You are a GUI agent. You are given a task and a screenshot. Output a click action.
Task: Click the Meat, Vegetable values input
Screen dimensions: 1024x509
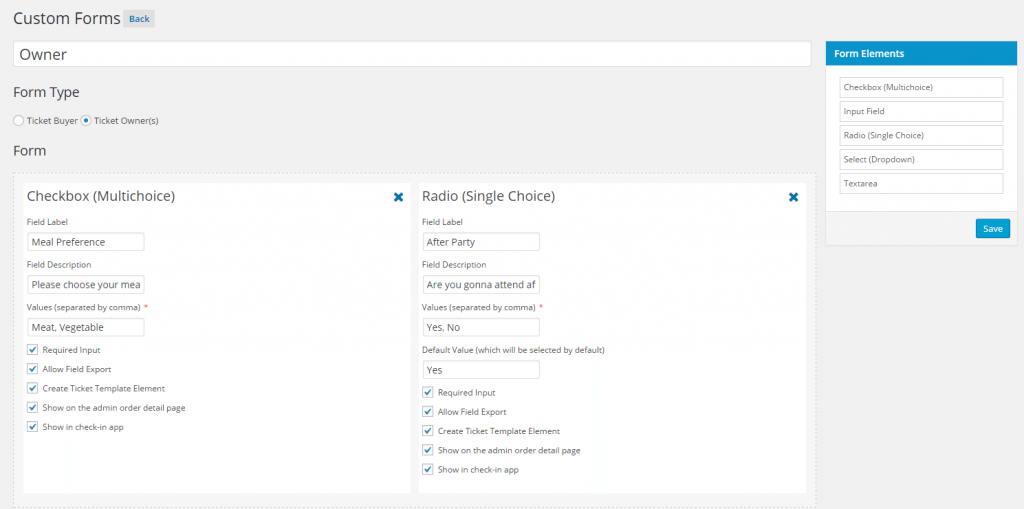86,327
